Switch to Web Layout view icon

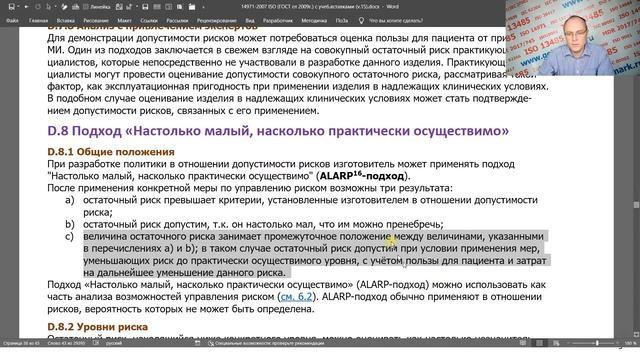click(556, 343)
